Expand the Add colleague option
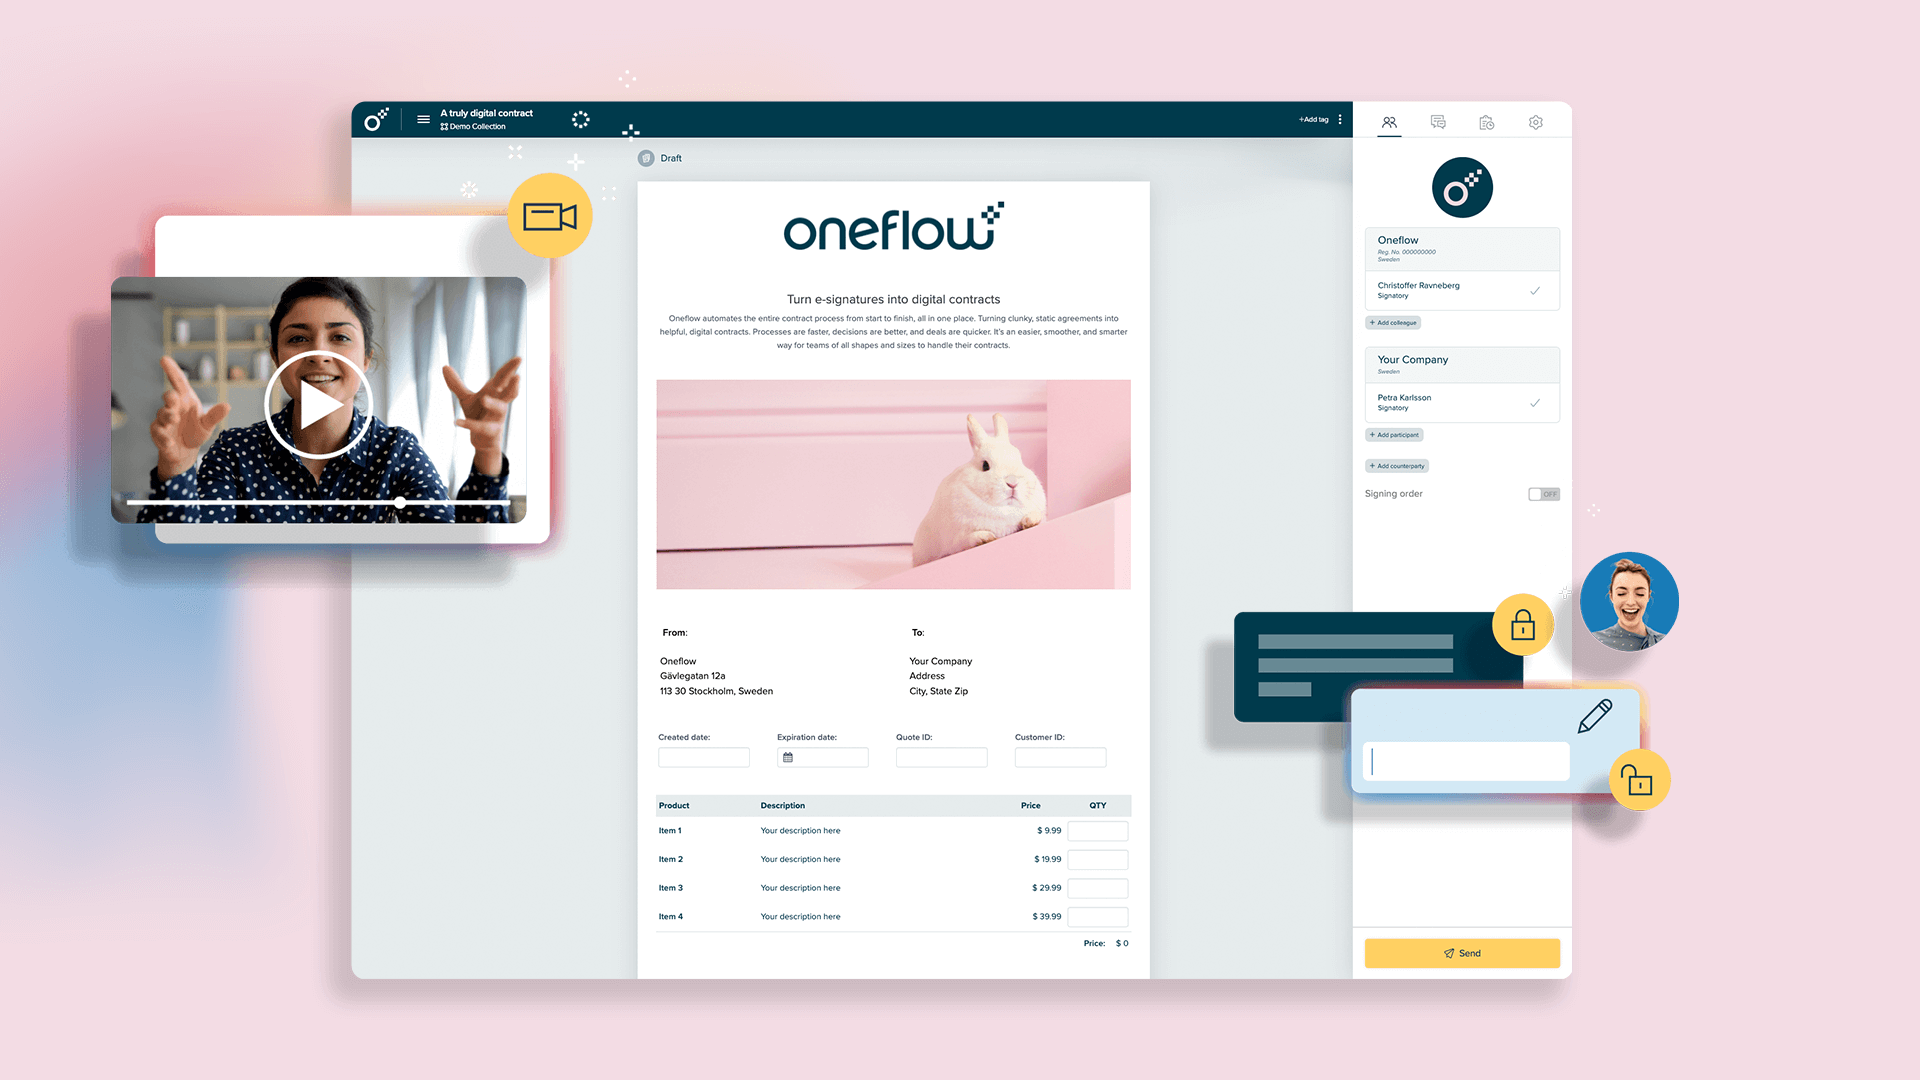The image size is (1920, 1080). point(1394,322)
